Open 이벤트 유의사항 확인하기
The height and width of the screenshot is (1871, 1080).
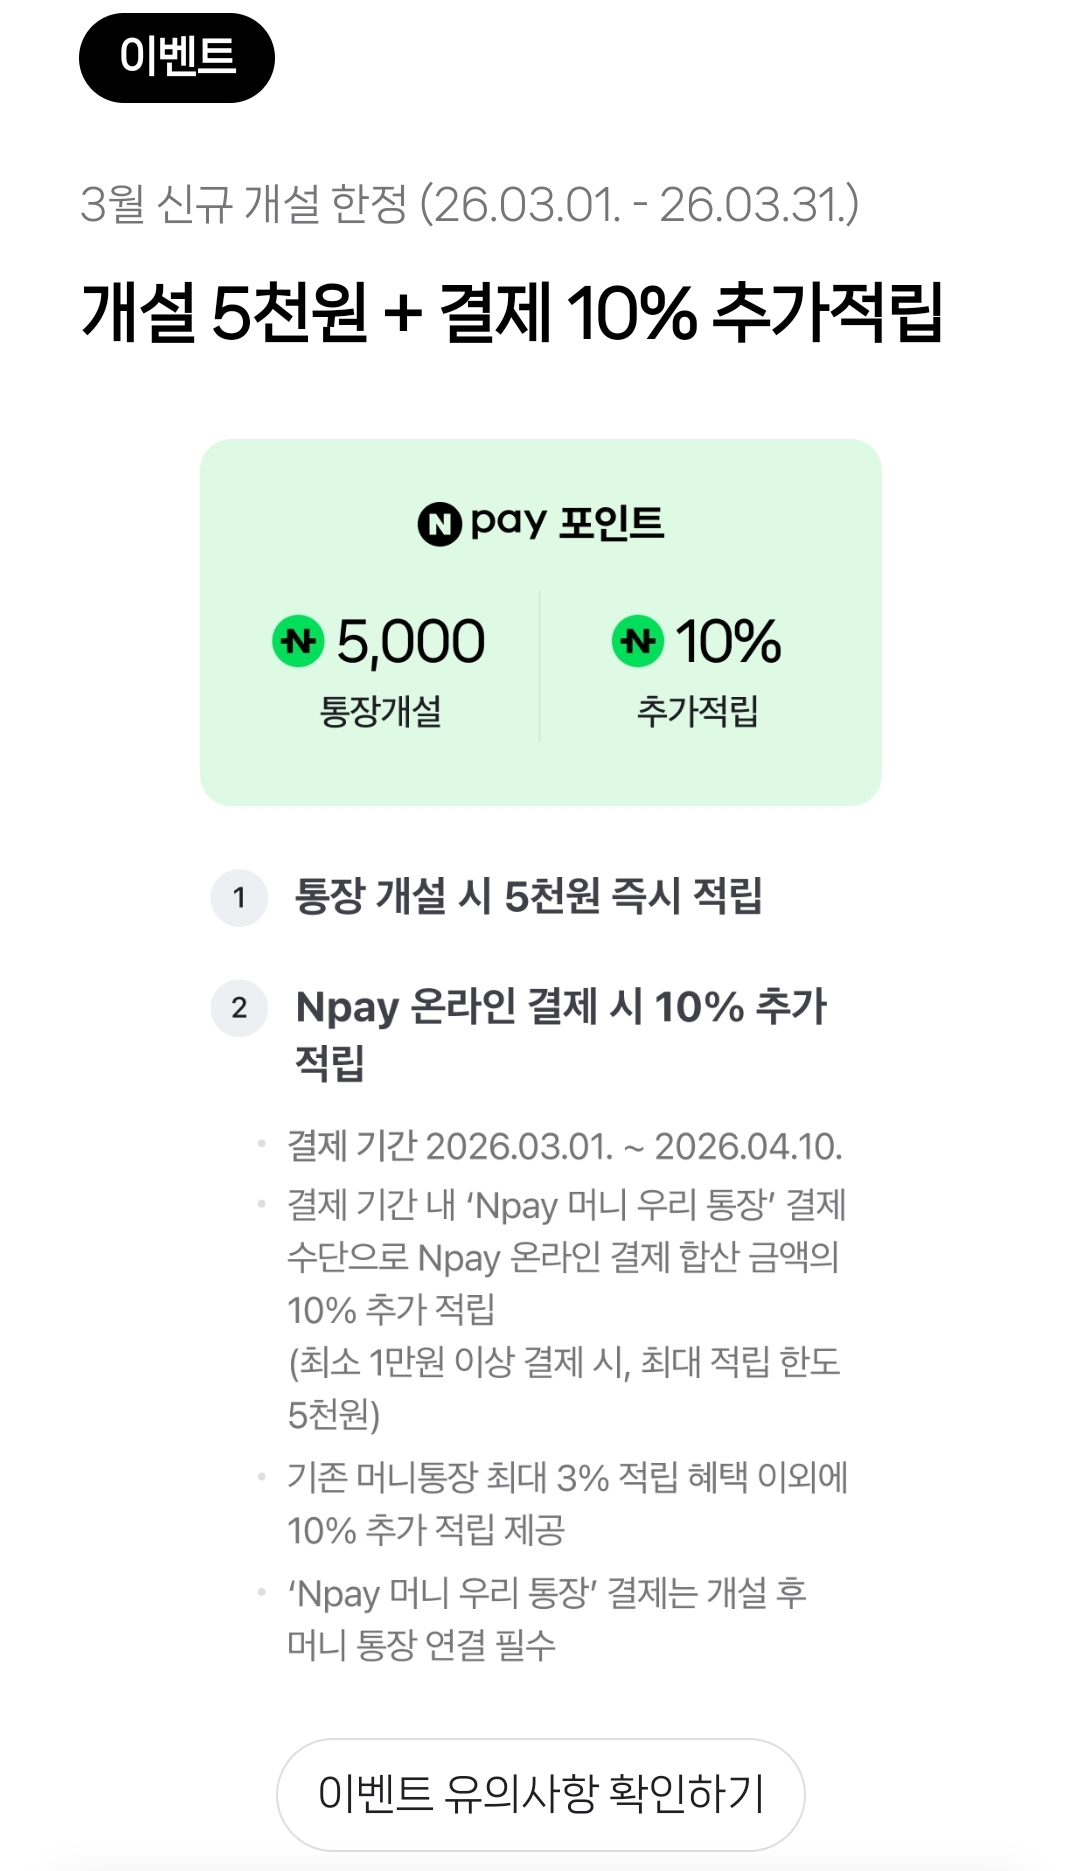(x=540, y=1794)
